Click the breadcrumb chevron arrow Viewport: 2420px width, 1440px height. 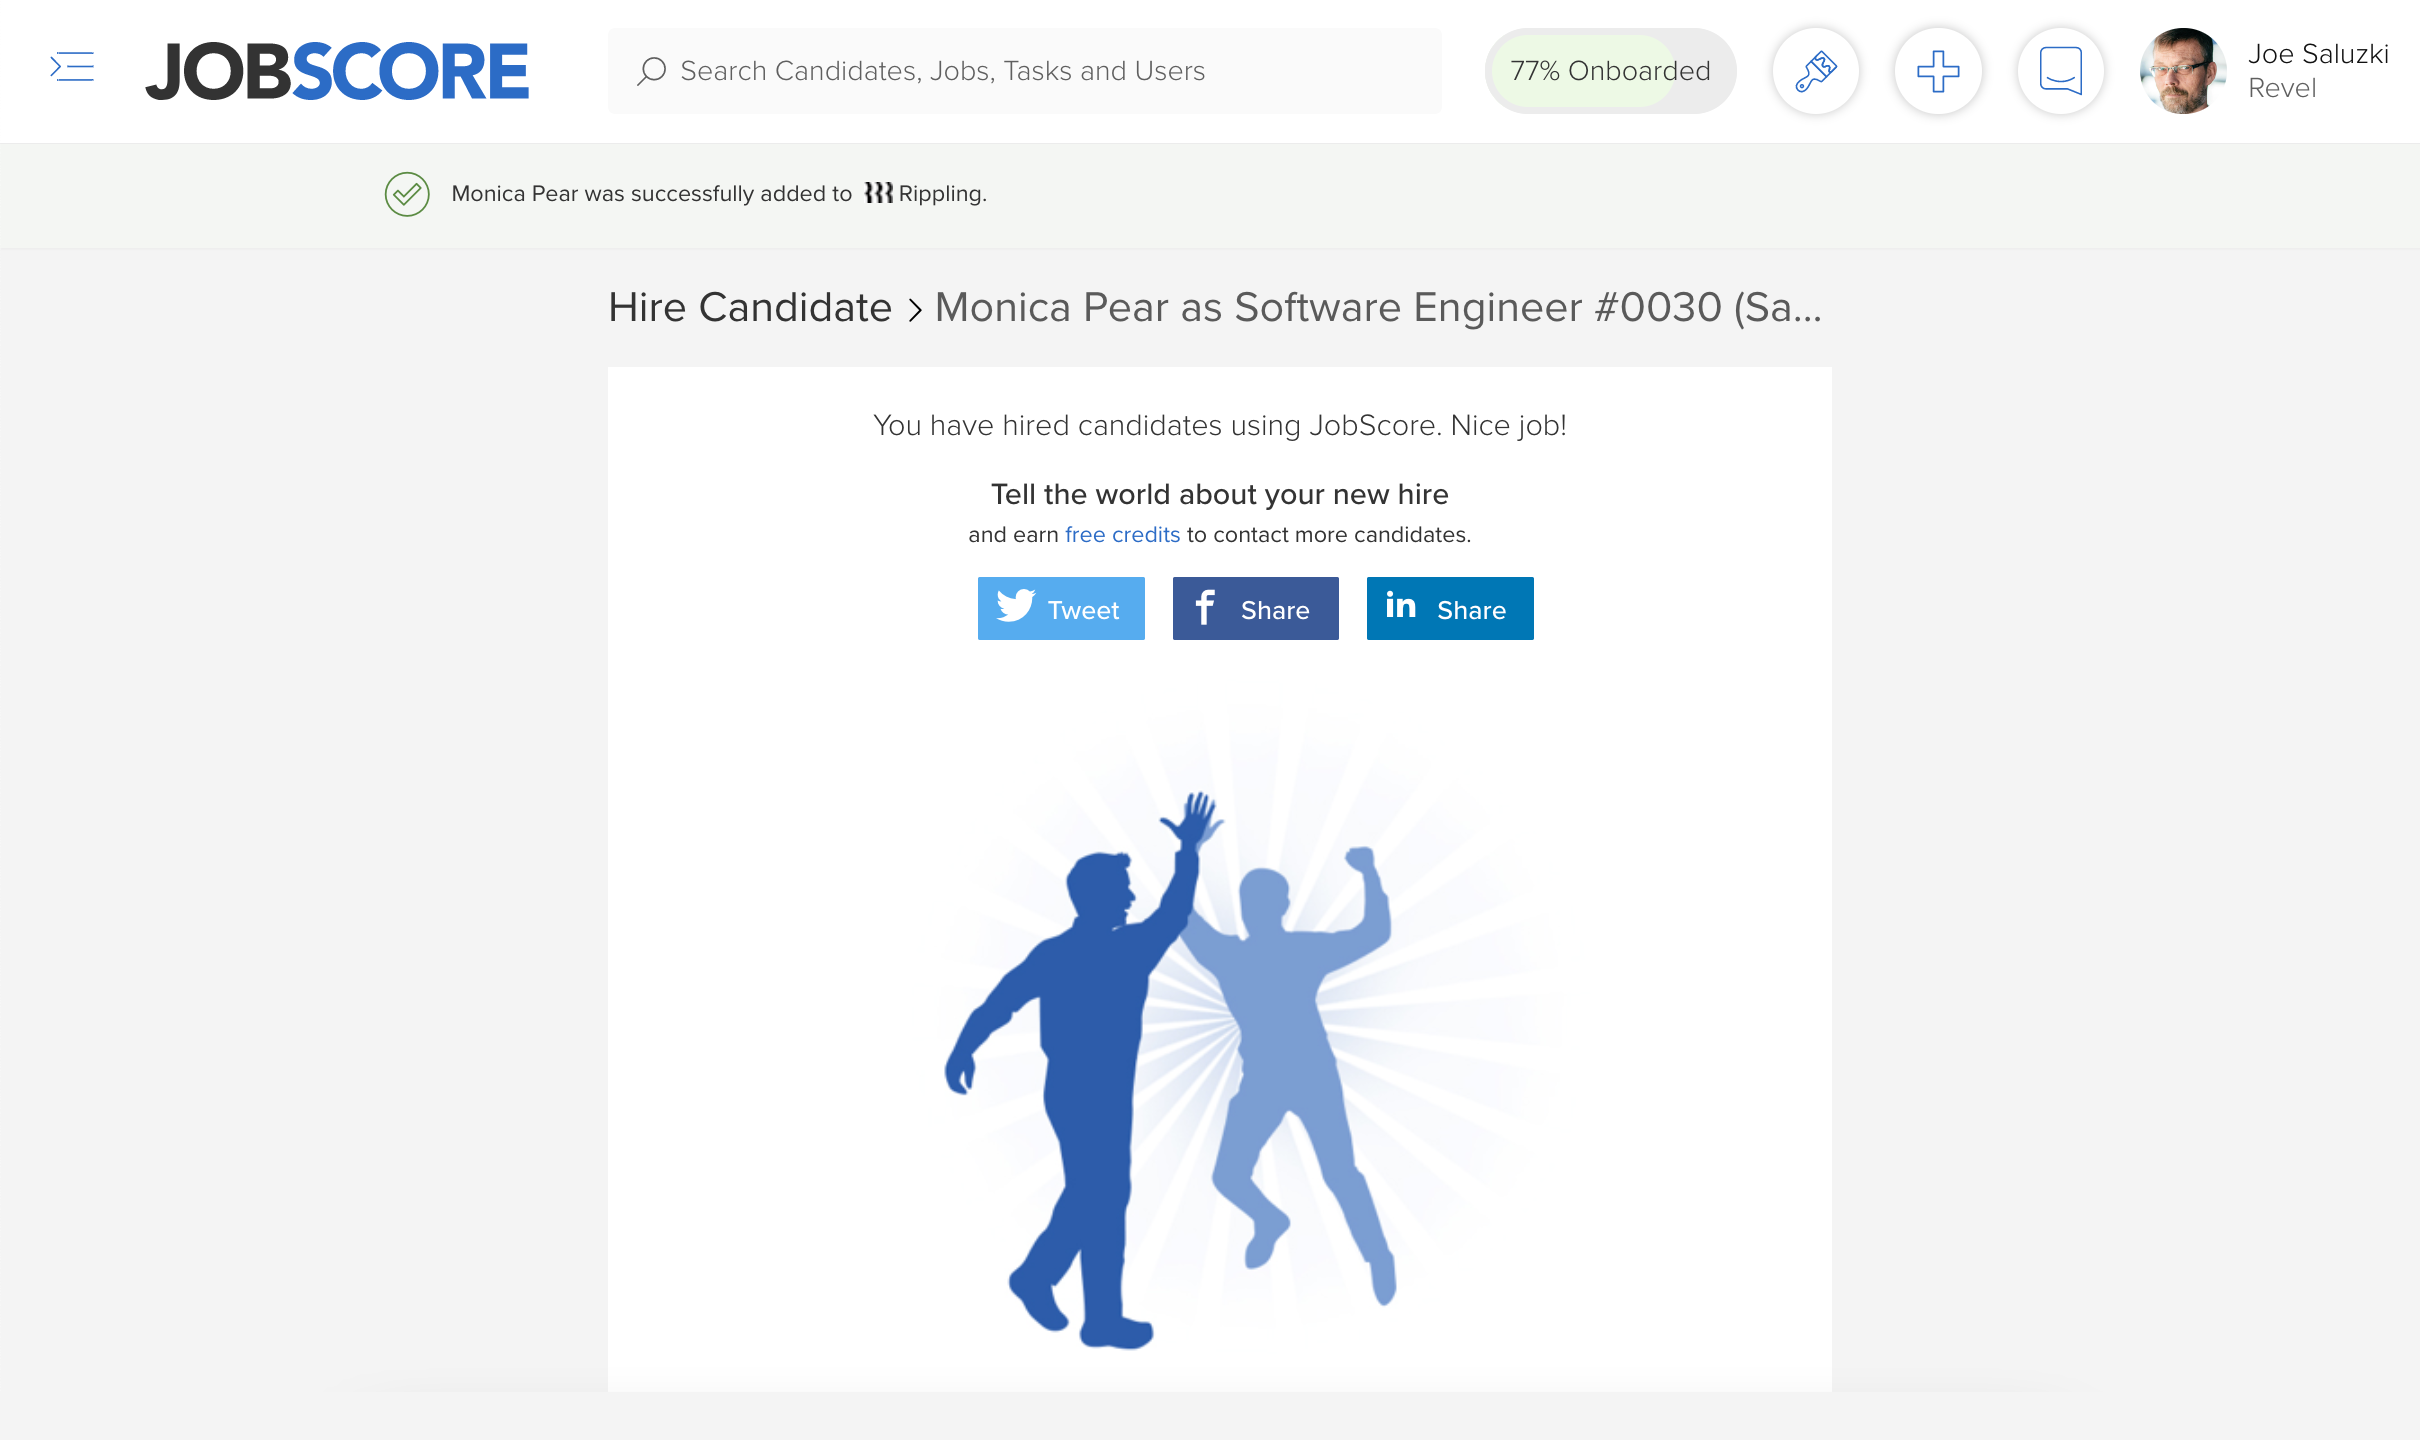tap(914, 310)
